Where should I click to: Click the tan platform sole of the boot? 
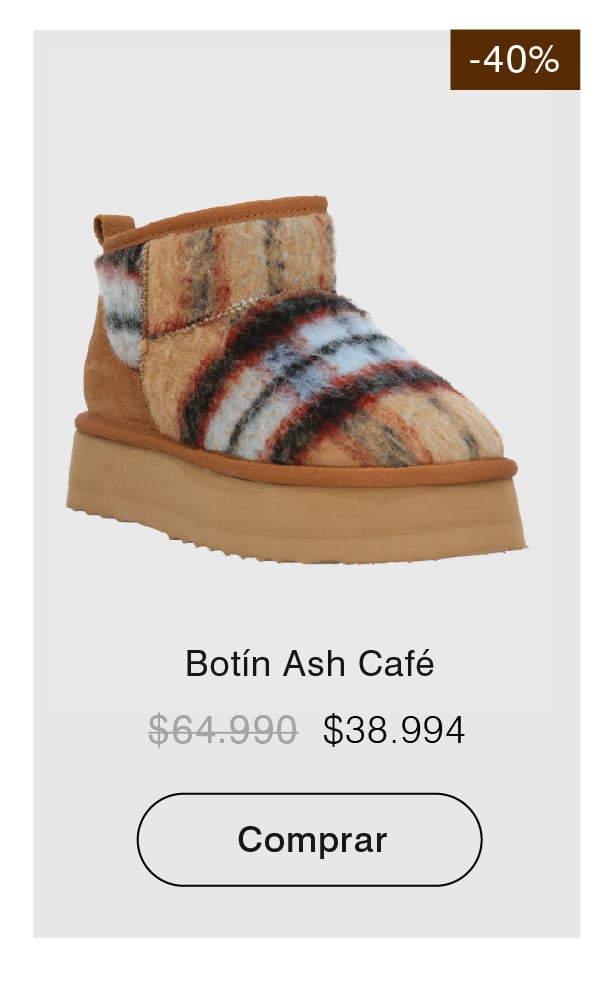coord(297,512)
